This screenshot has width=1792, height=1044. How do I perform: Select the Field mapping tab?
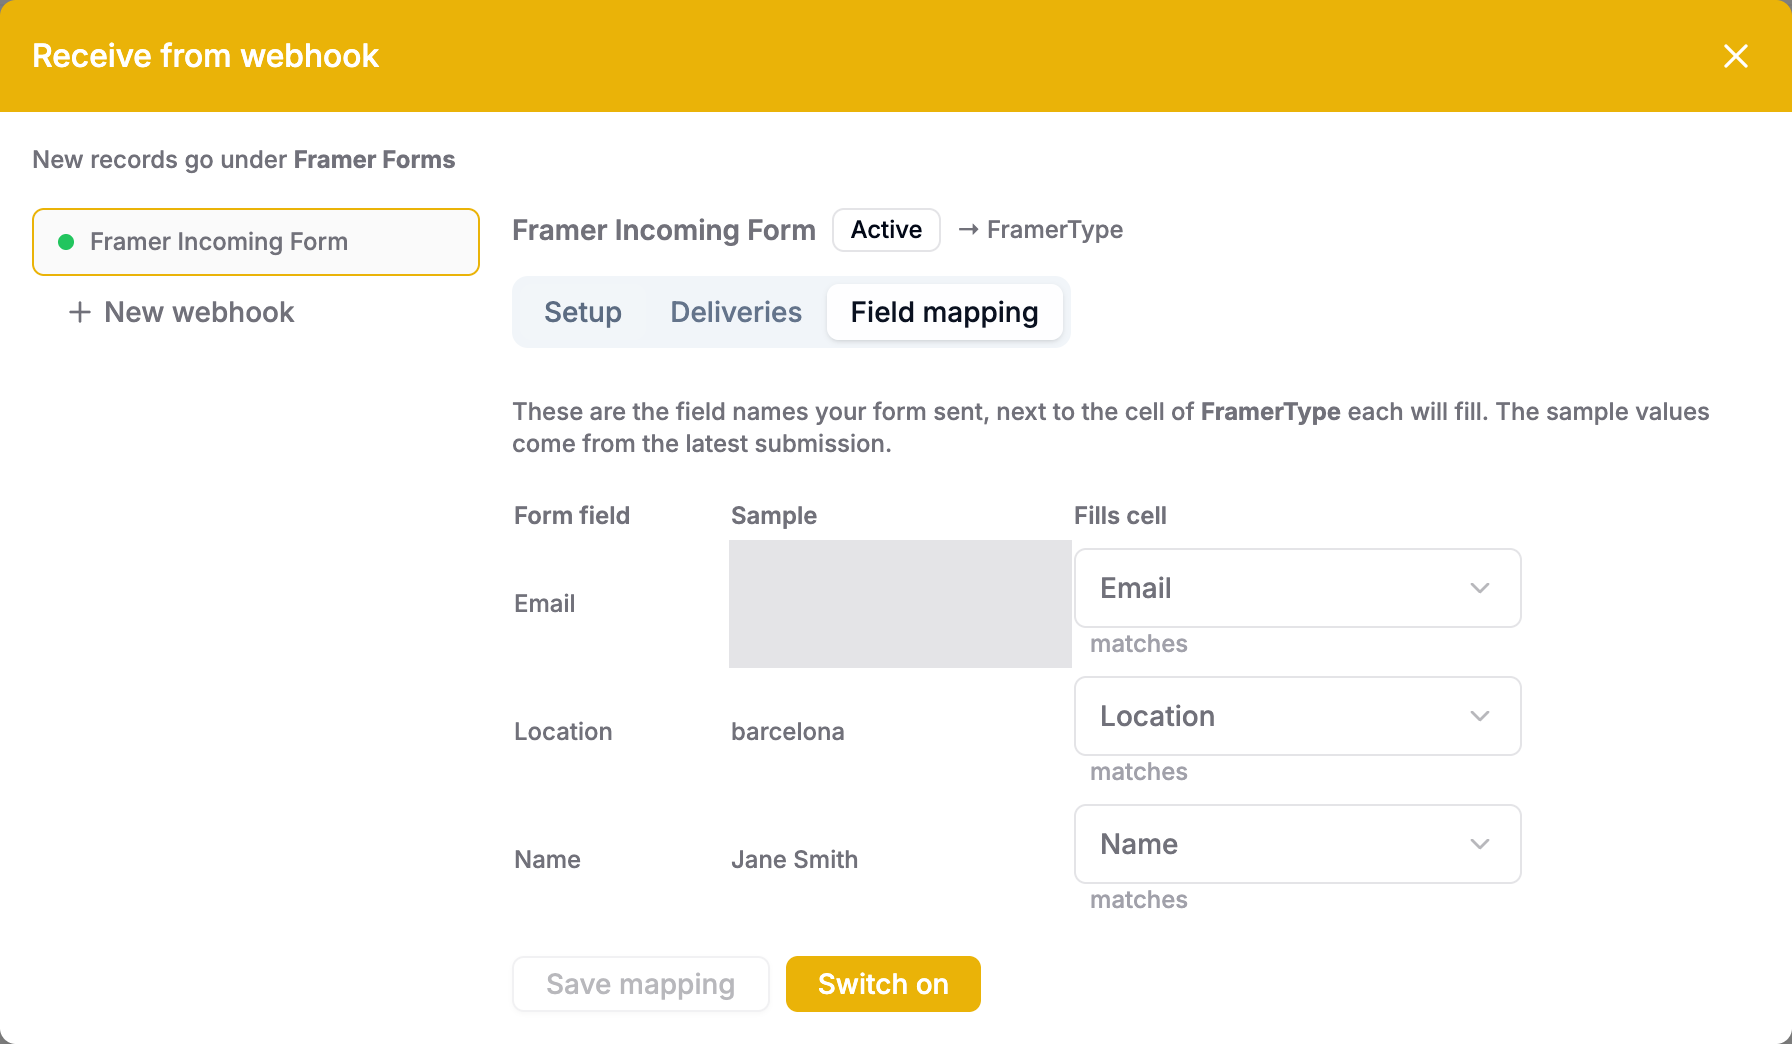944,312
